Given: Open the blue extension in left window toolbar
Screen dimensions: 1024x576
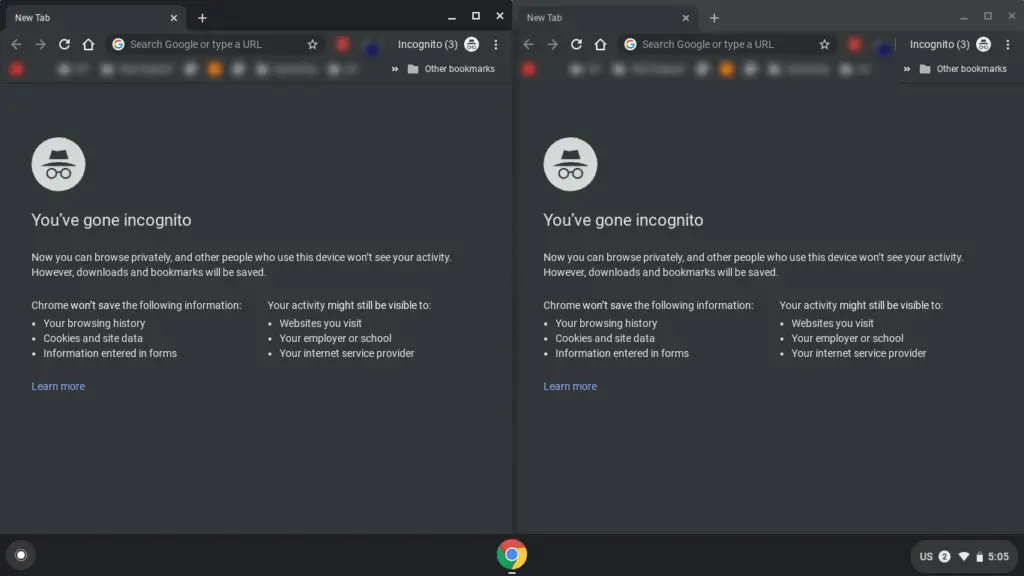Looking at the screenshot, I should (372, 47).
